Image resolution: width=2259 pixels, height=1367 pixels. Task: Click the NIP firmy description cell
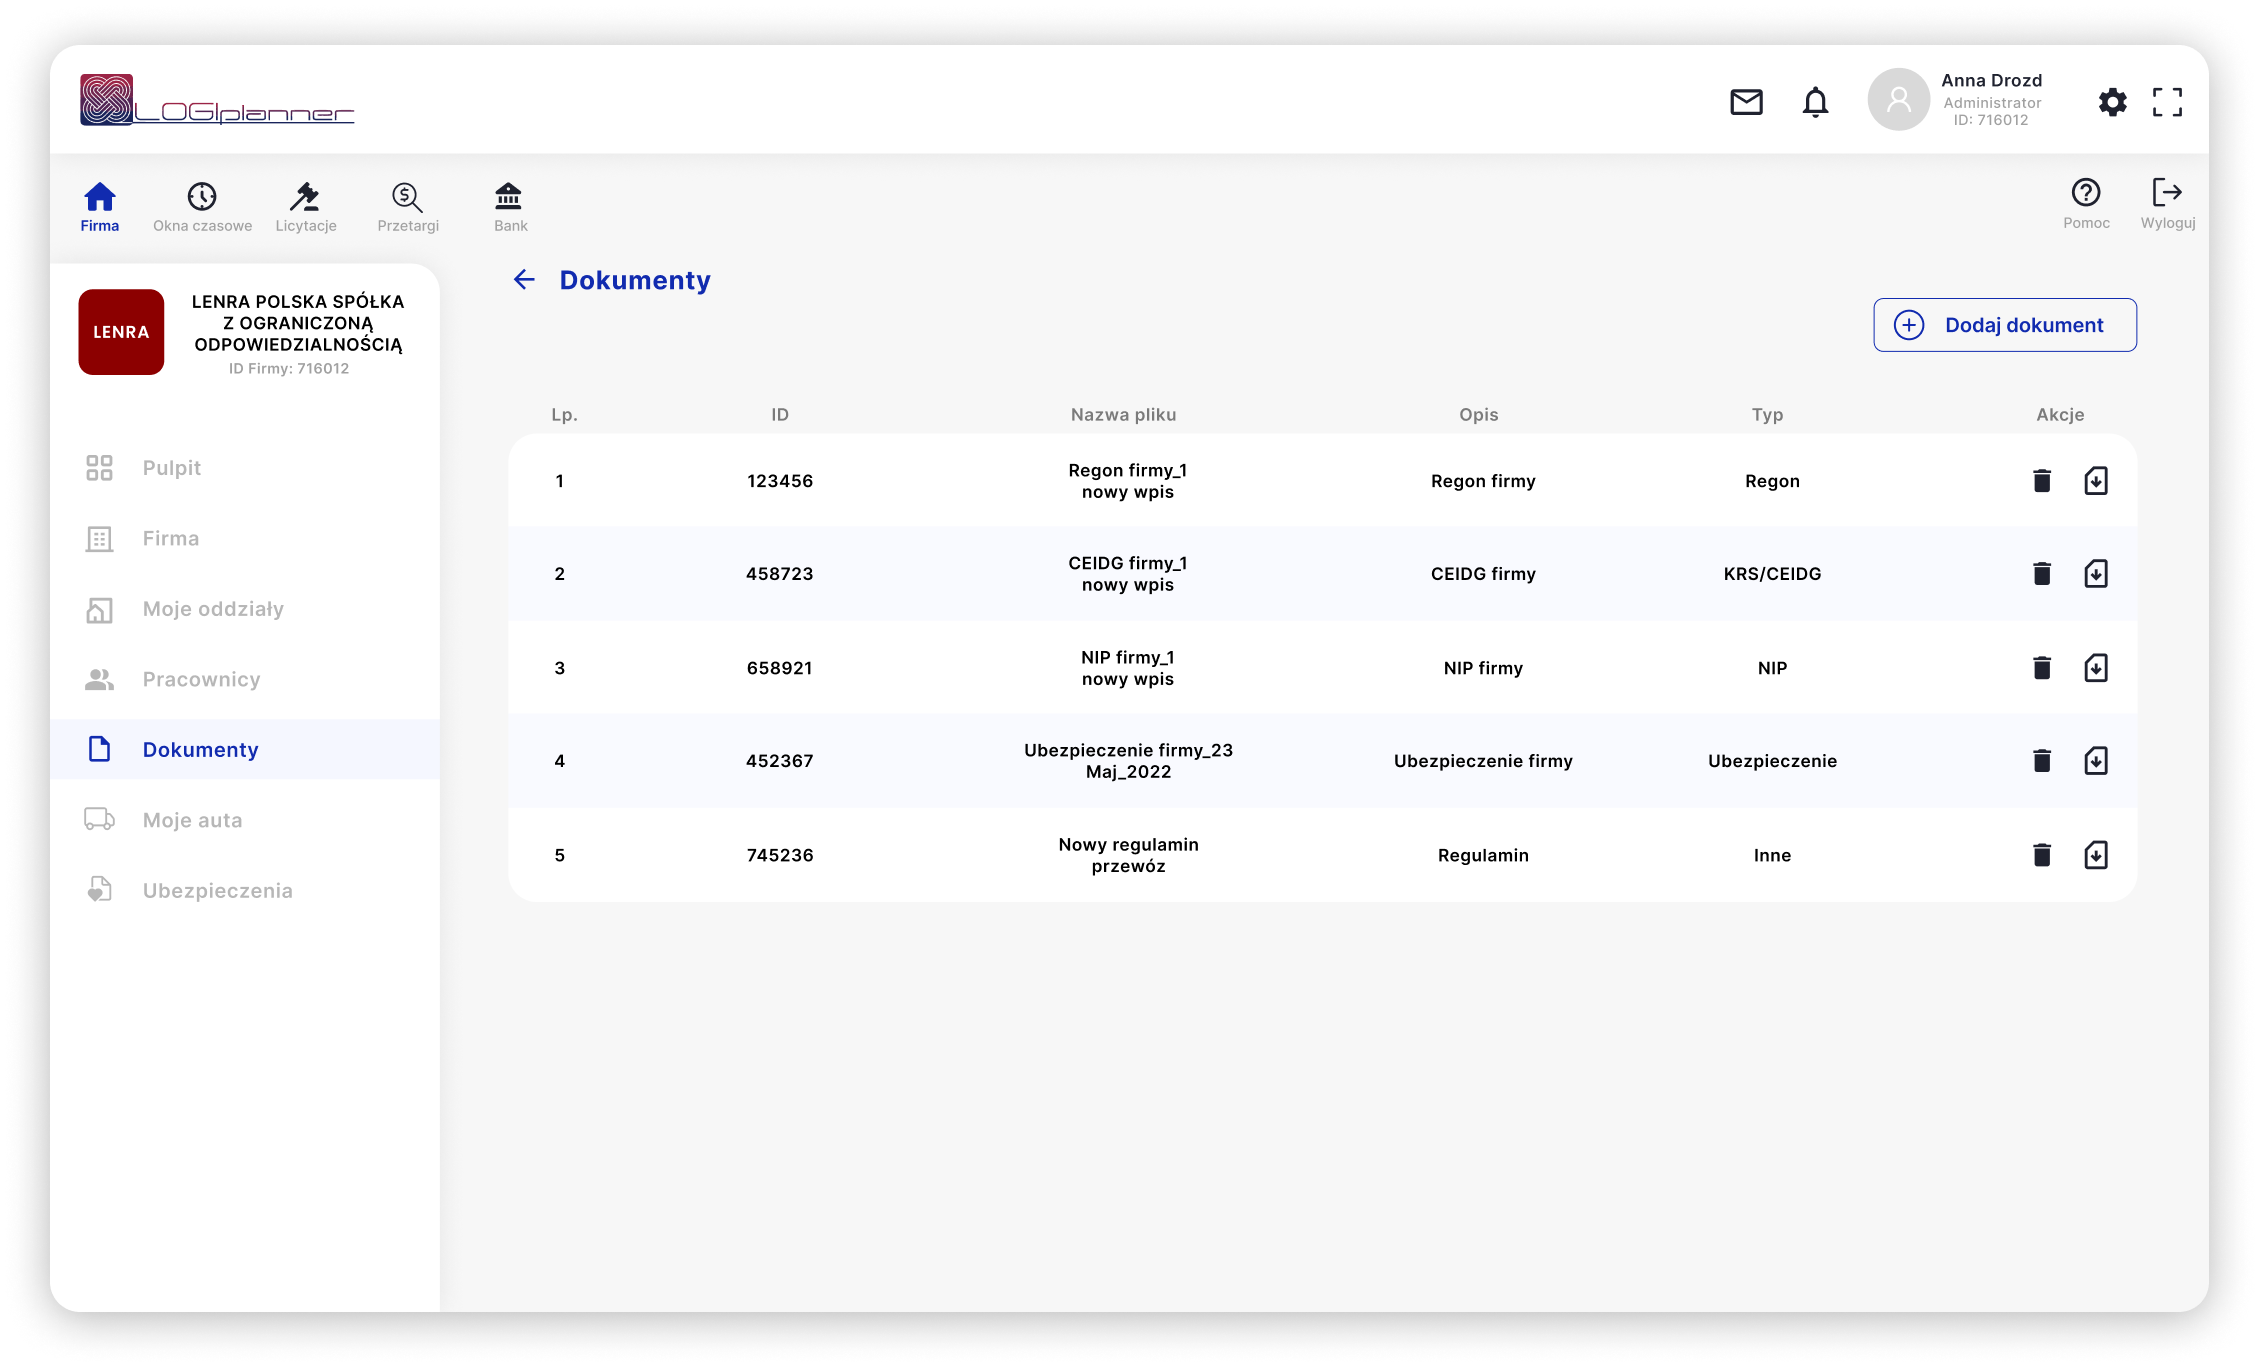(1483, 668)
